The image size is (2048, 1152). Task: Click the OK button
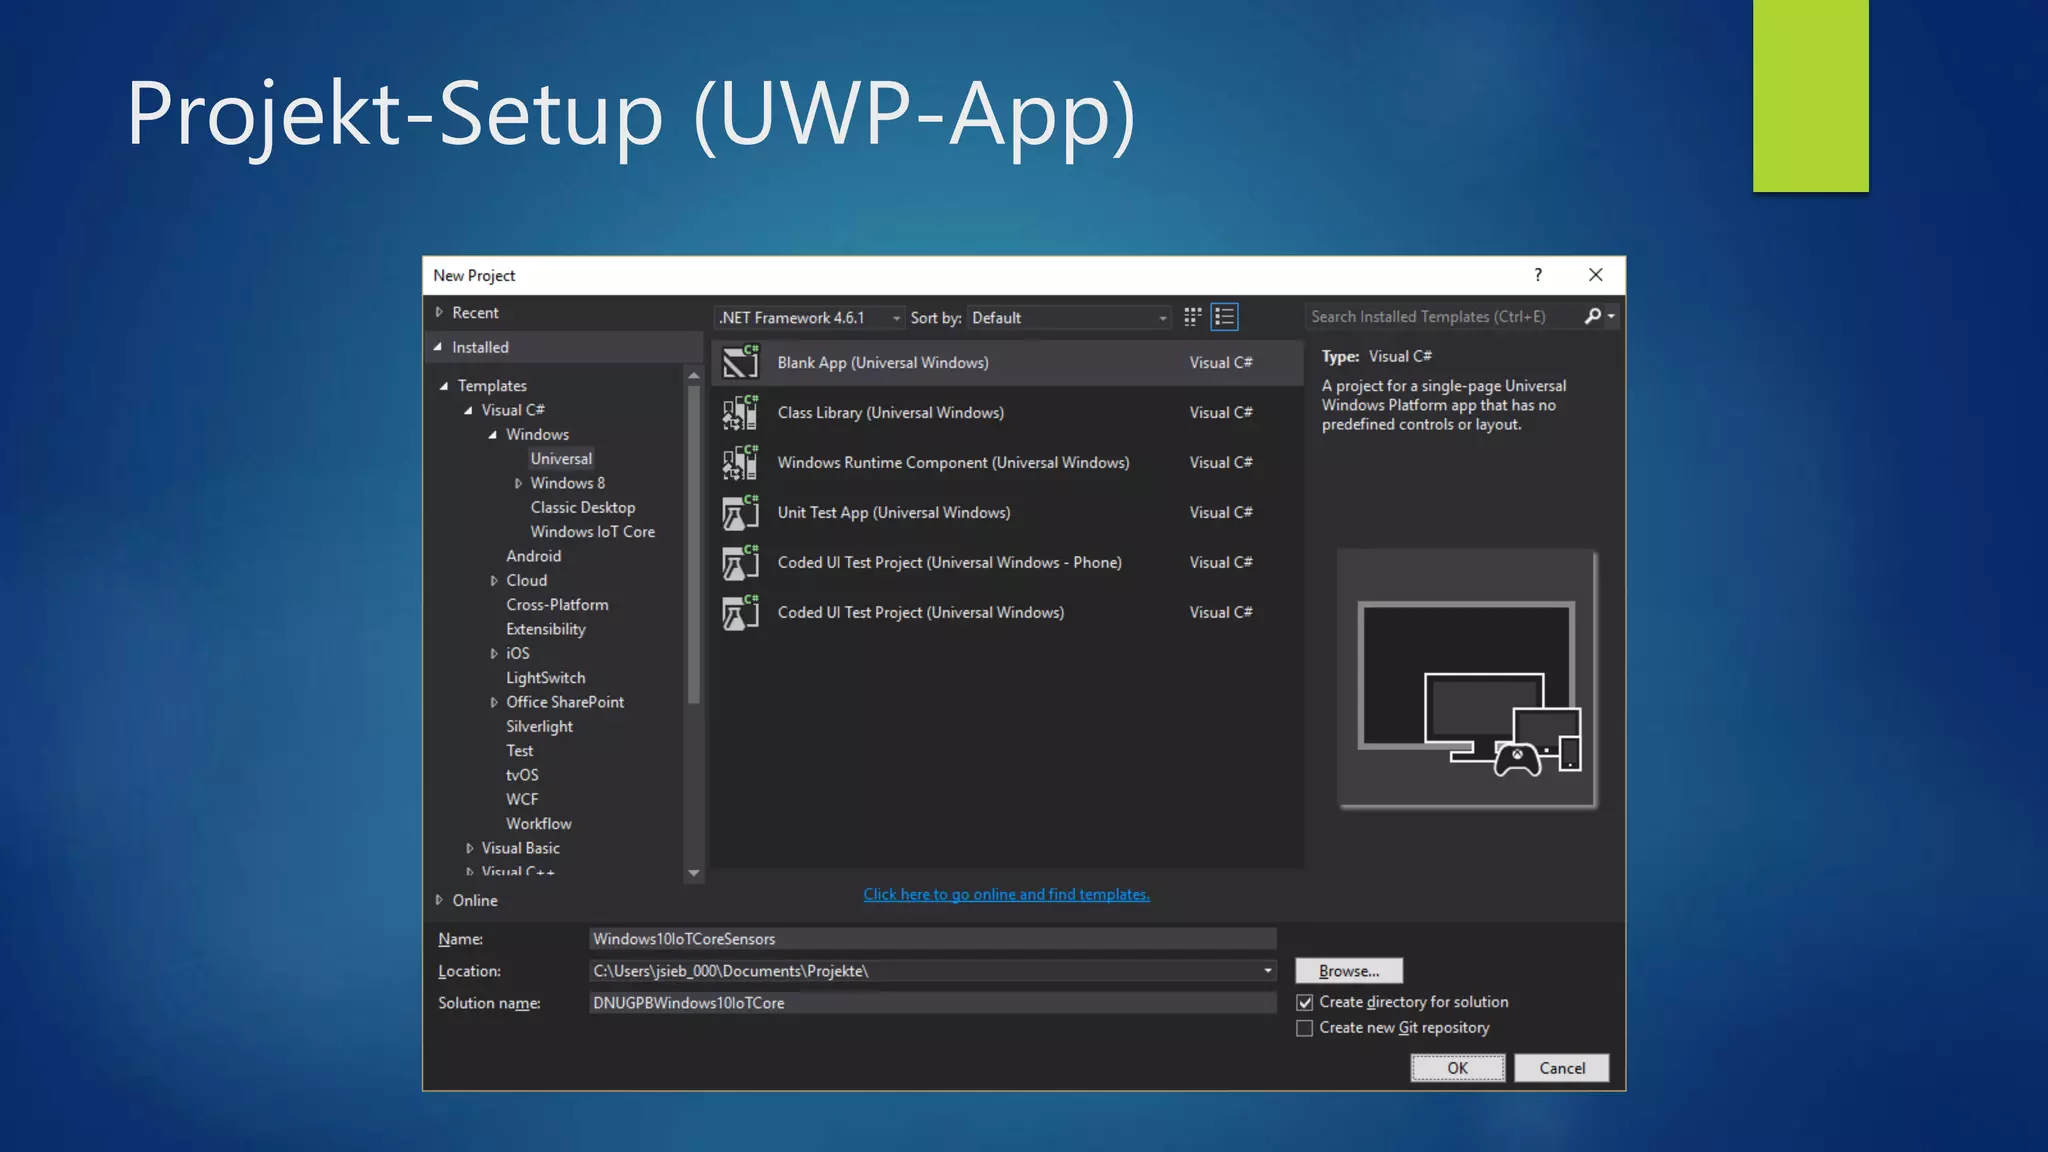point(1457,1068)
